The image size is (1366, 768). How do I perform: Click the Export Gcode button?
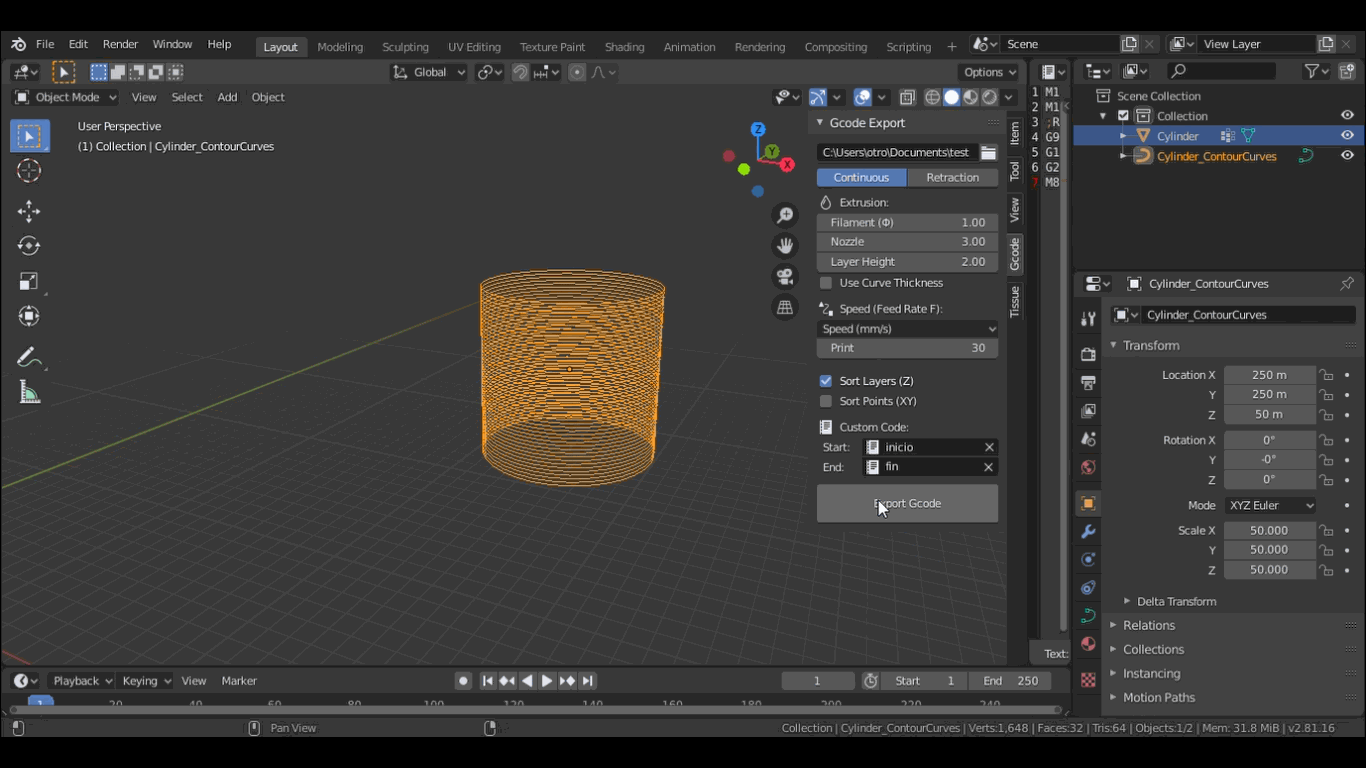pos(907,504)
